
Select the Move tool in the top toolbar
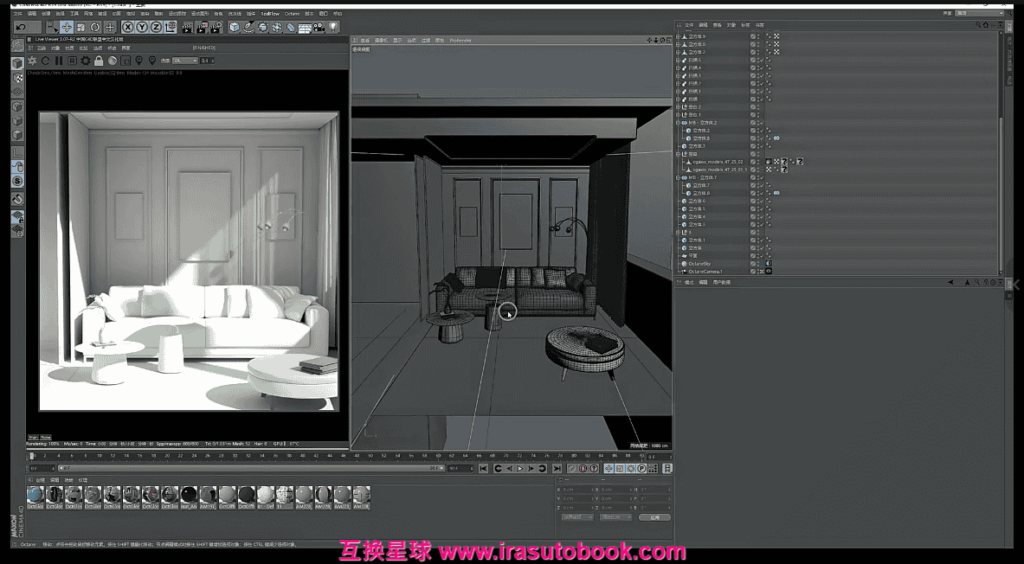pyautogui.click(x=67, y=27)
